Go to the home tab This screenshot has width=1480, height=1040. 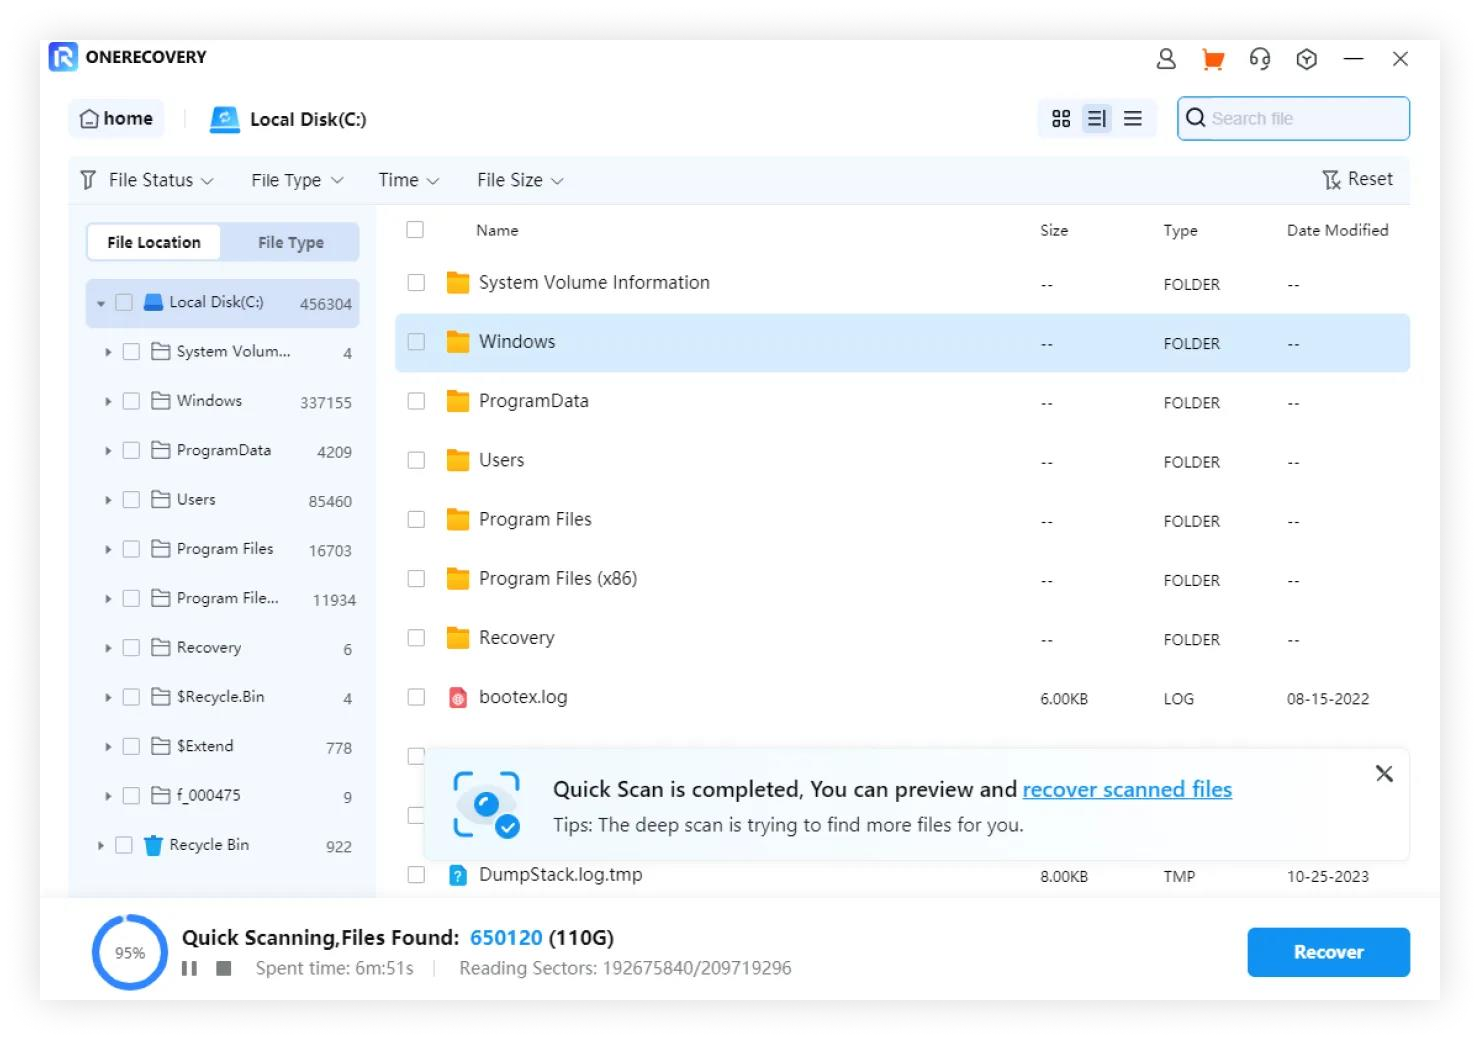click(x=116, y=119)
